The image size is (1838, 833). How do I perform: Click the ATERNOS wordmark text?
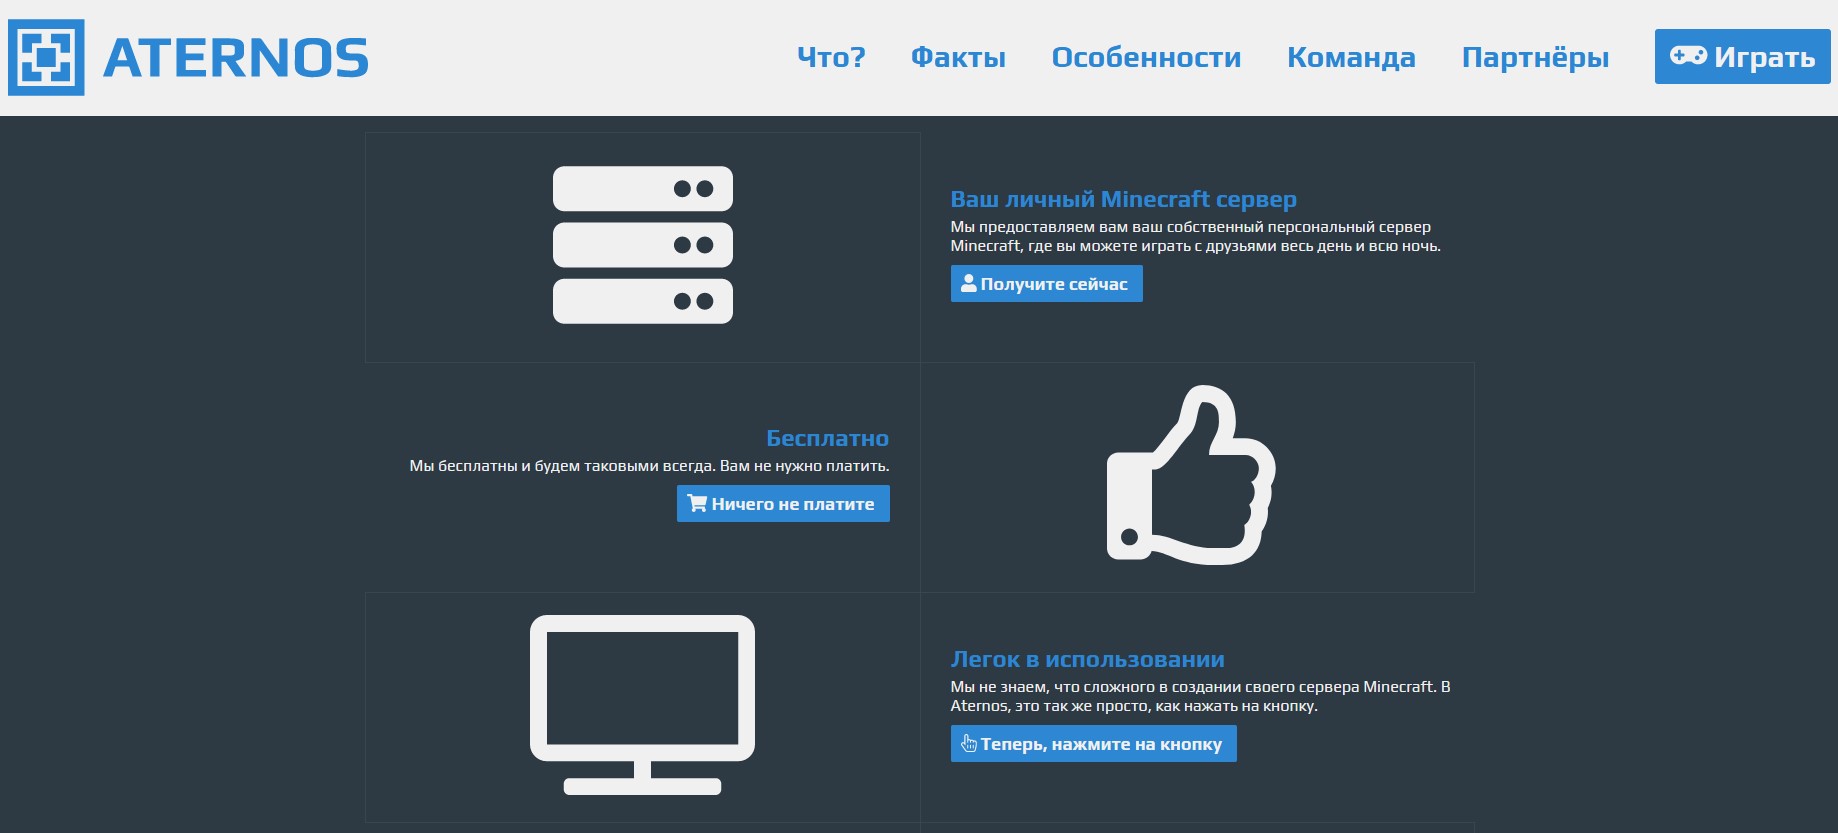(236, 58)
